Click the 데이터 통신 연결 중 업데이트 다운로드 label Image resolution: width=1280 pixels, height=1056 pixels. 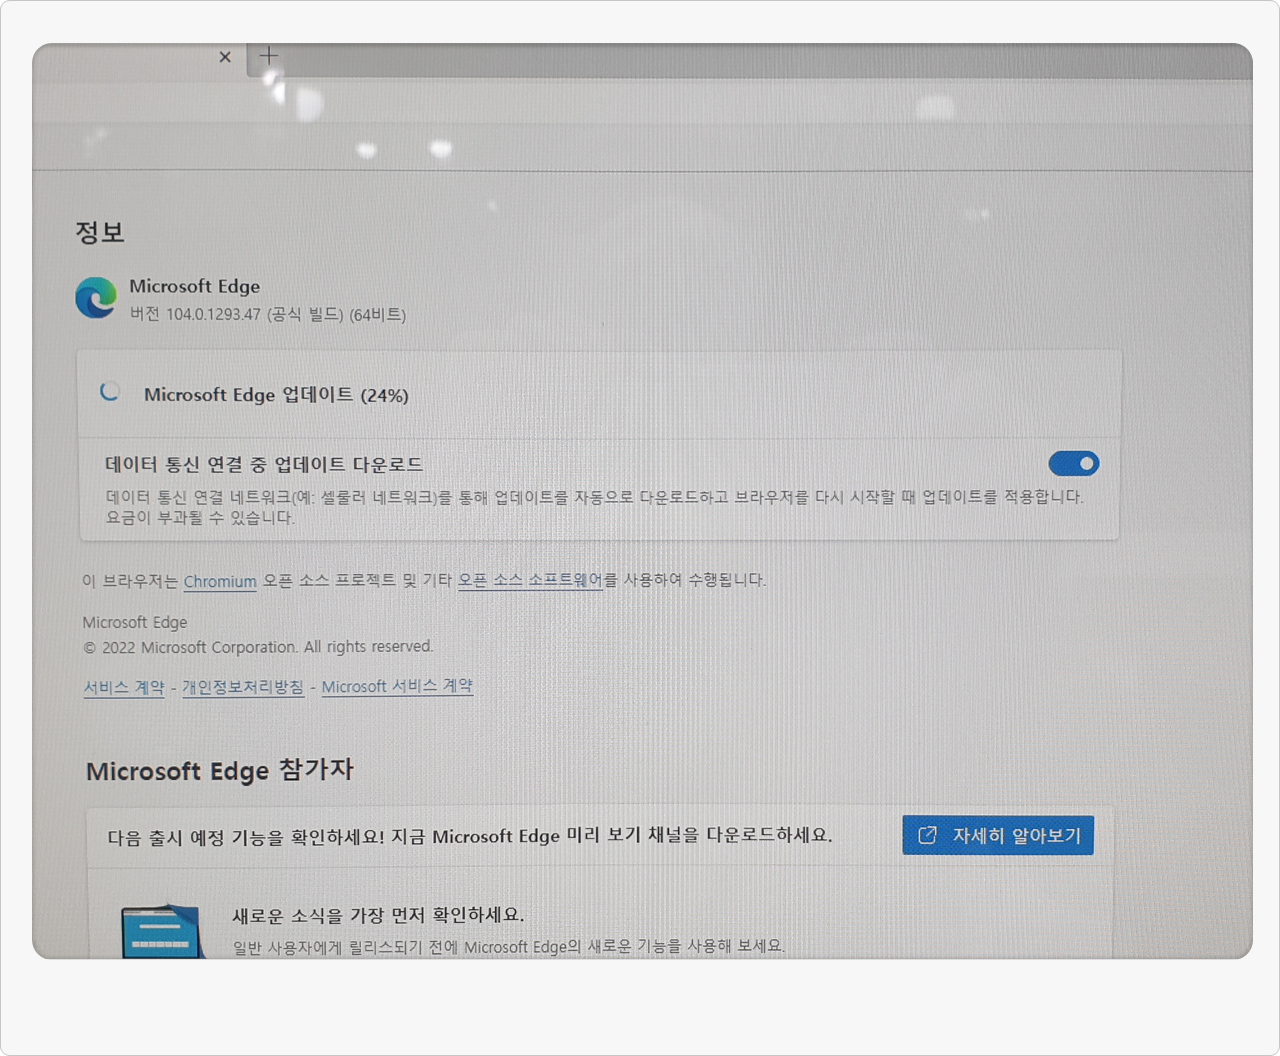(264, 464)
